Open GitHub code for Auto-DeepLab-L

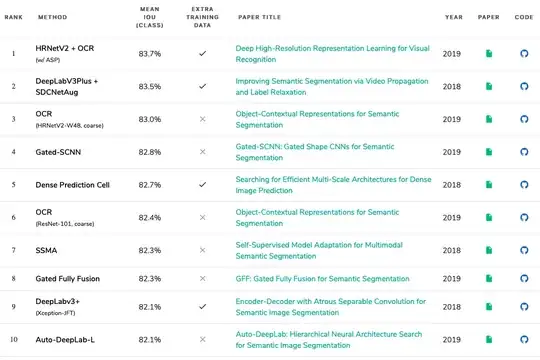point(524,339)
